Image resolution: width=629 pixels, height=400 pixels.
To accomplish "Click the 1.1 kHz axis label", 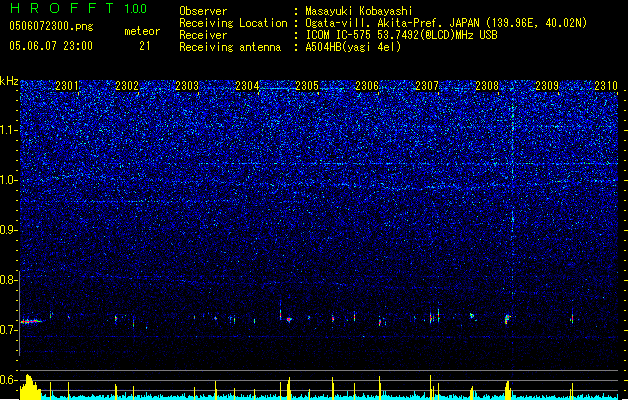I will point(8,130).
